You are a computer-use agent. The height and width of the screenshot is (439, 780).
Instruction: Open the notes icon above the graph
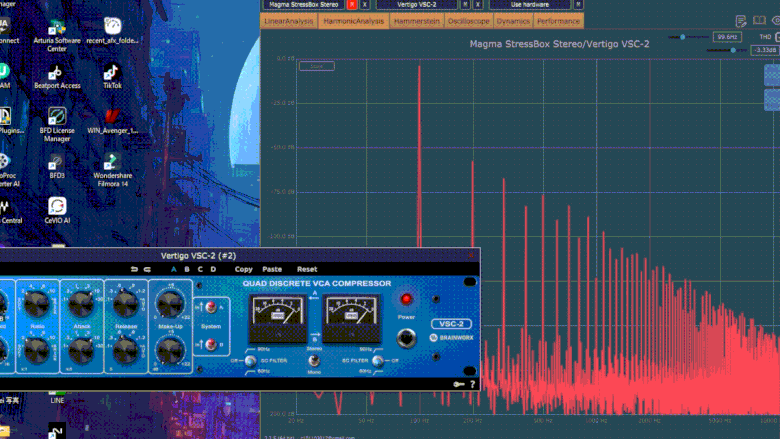741,21
